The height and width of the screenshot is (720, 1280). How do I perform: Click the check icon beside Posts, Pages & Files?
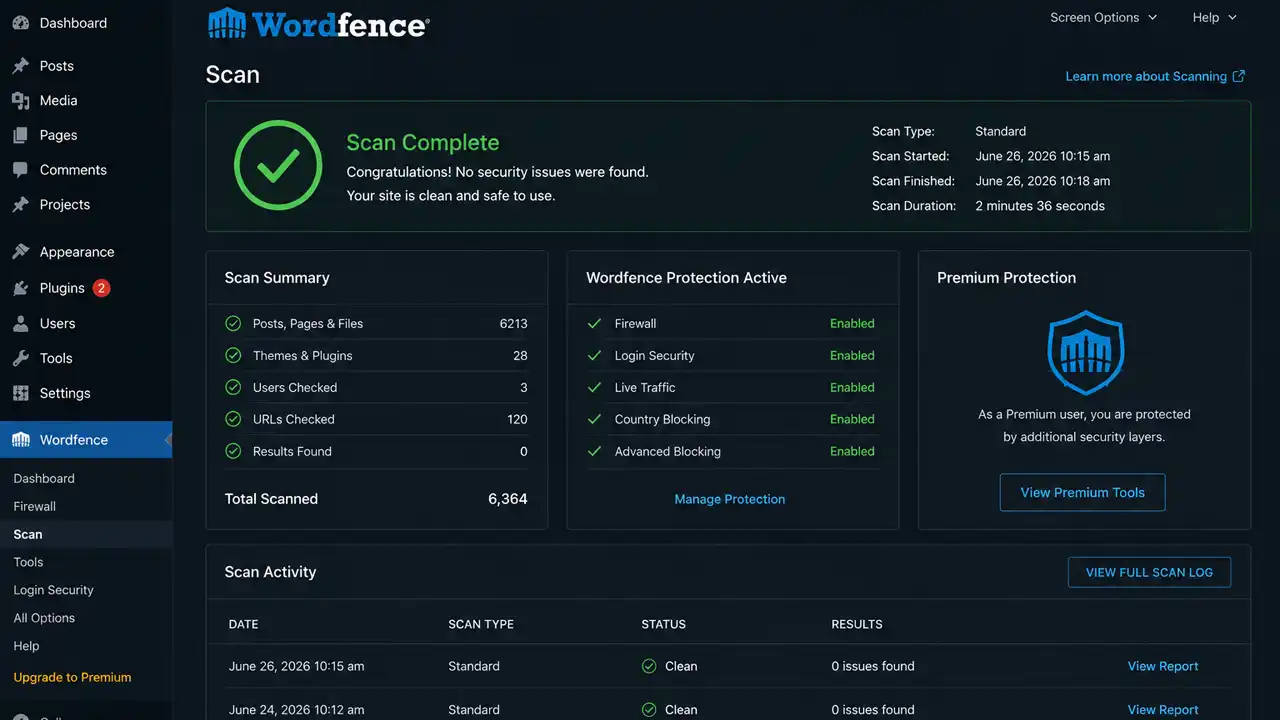click(x=233, y=323)
